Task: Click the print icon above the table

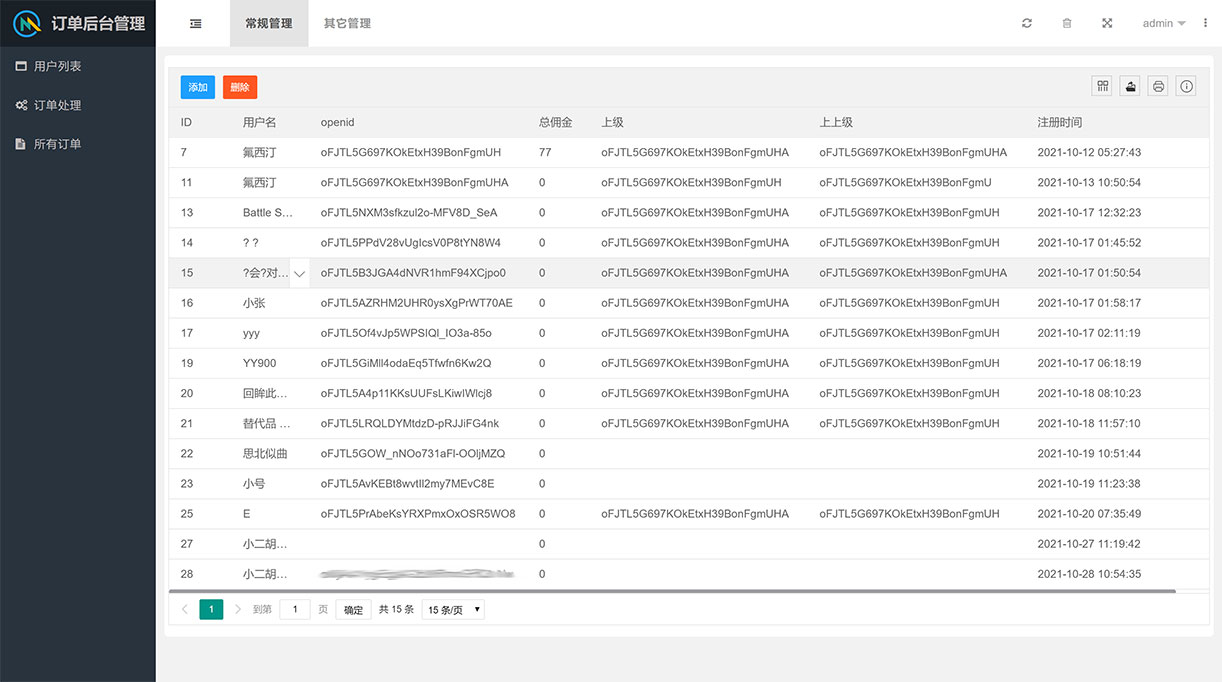Action: (x=1157, y=86)
